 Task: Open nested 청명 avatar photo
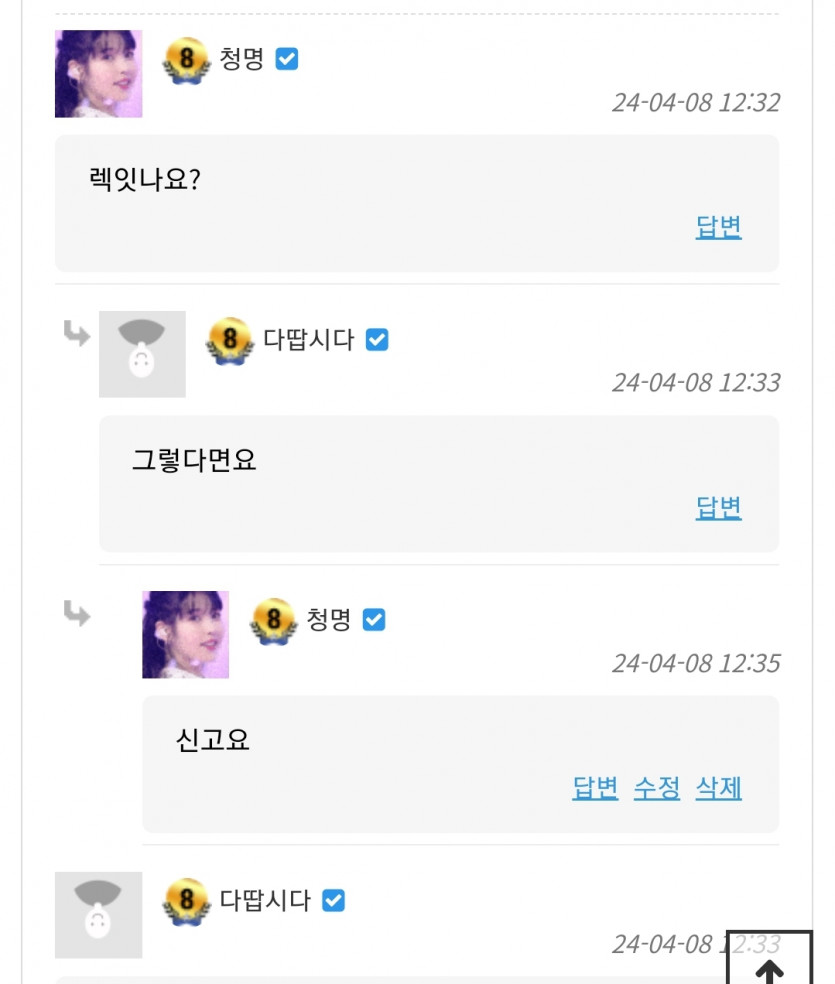(185, 634)
